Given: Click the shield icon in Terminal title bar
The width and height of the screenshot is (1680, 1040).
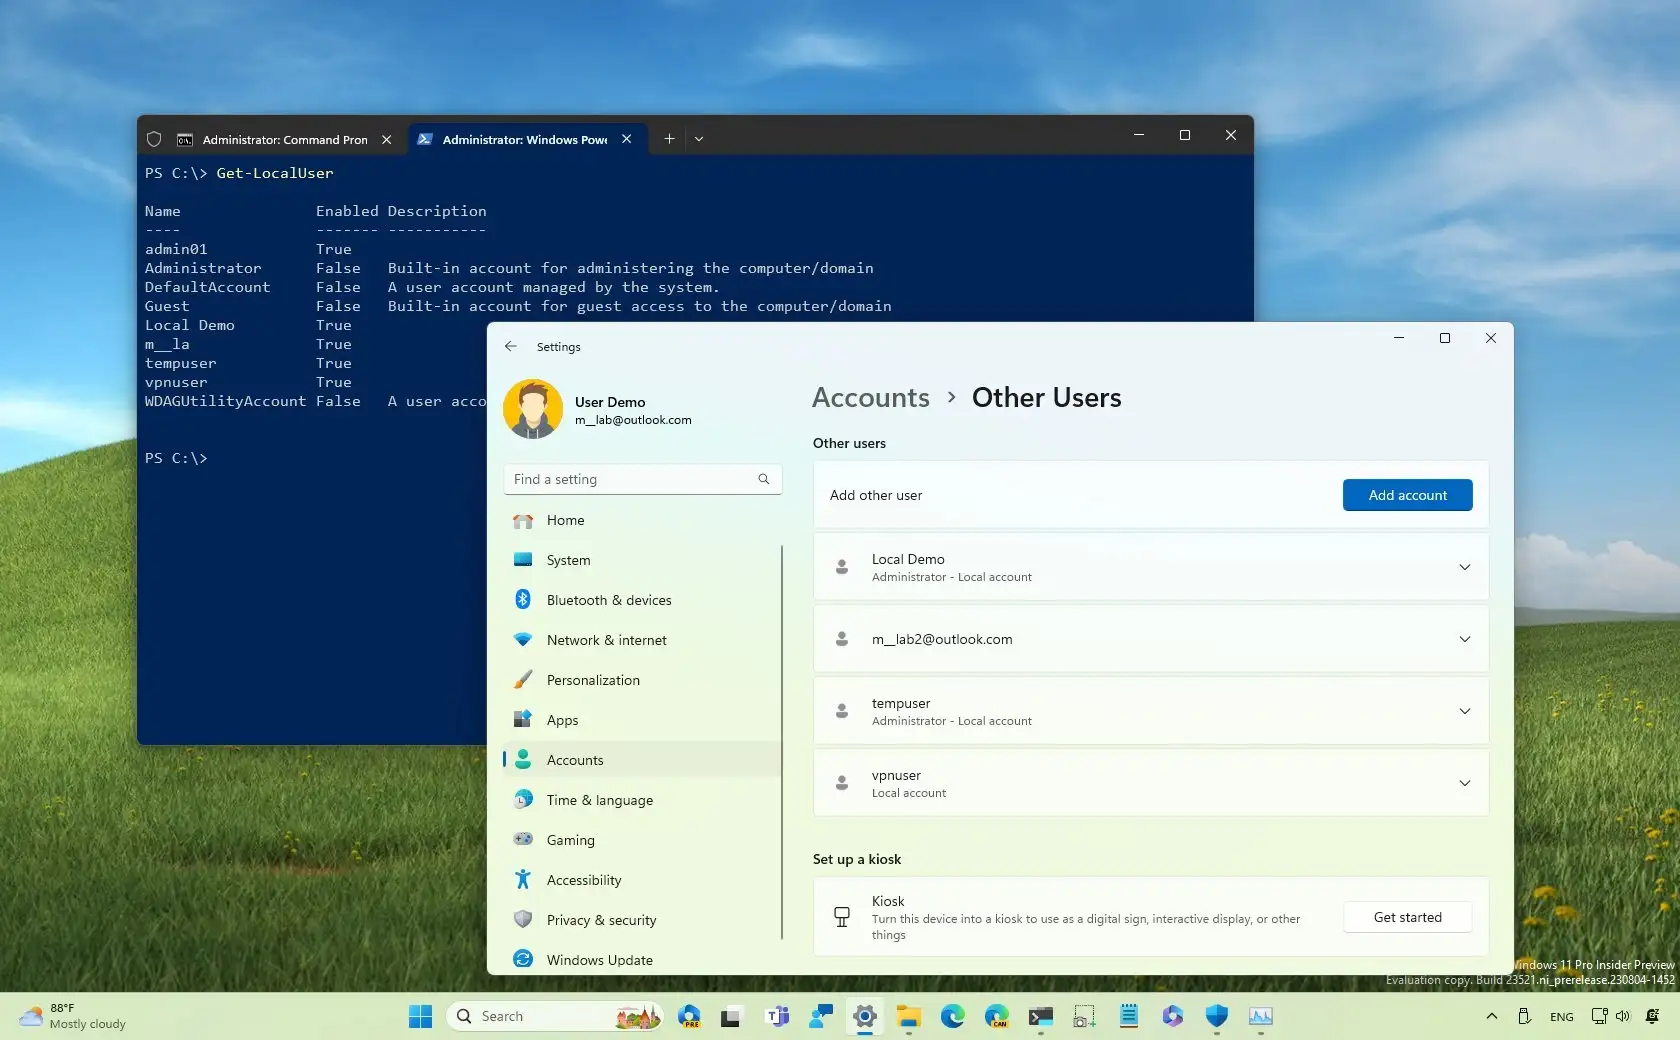Looking at the screenshot, I should click(154, 139).
